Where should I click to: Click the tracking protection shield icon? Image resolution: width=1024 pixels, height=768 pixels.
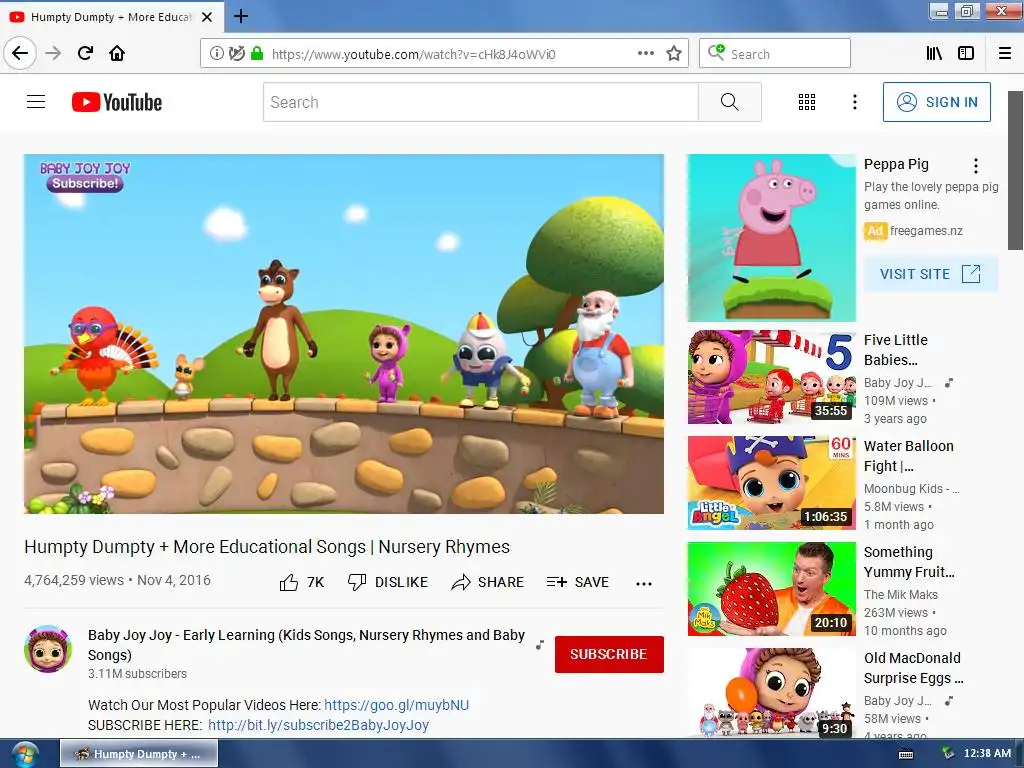point(237,54)
